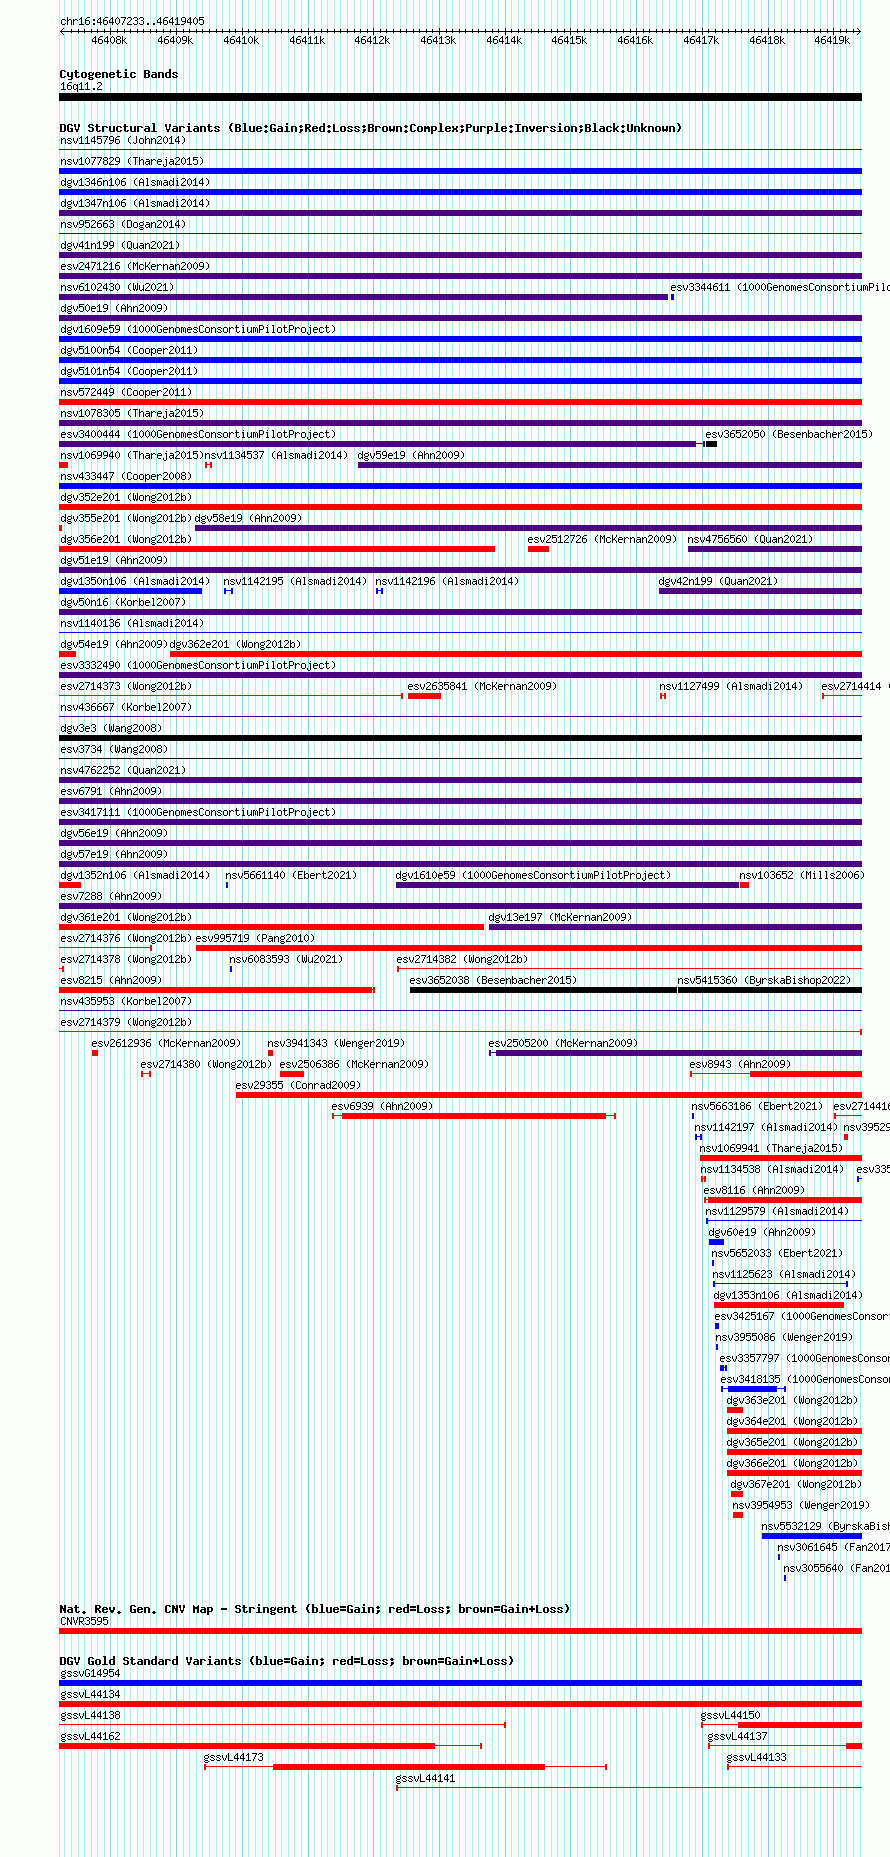
Task: Click the 46413k ruler position
Action: pos(438,40)
